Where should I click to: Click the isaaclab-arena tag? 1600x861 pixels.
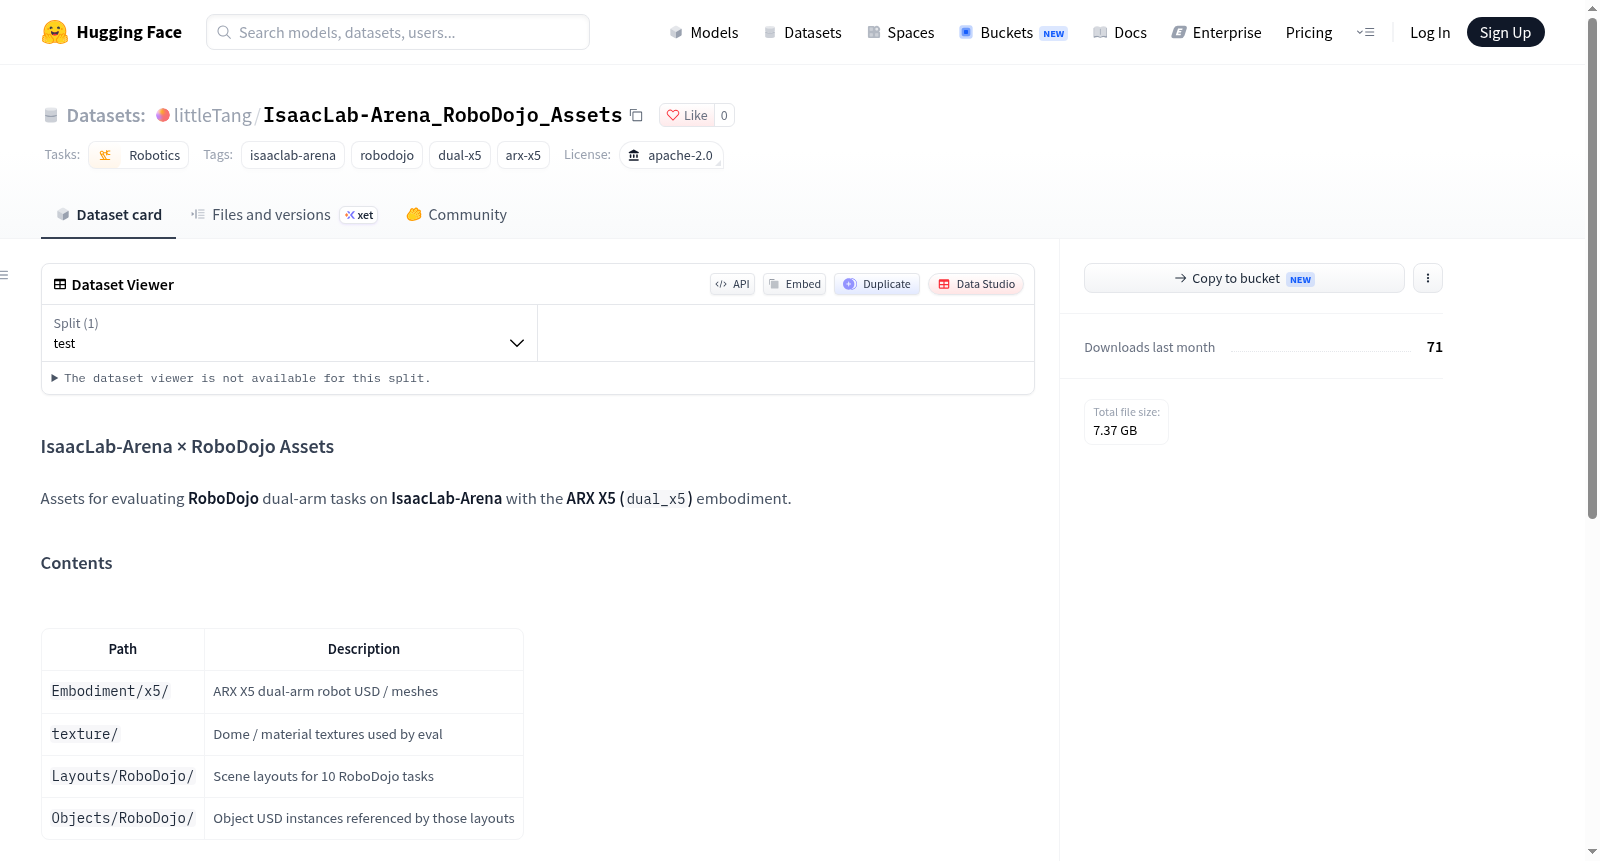(x=293, y=155)
